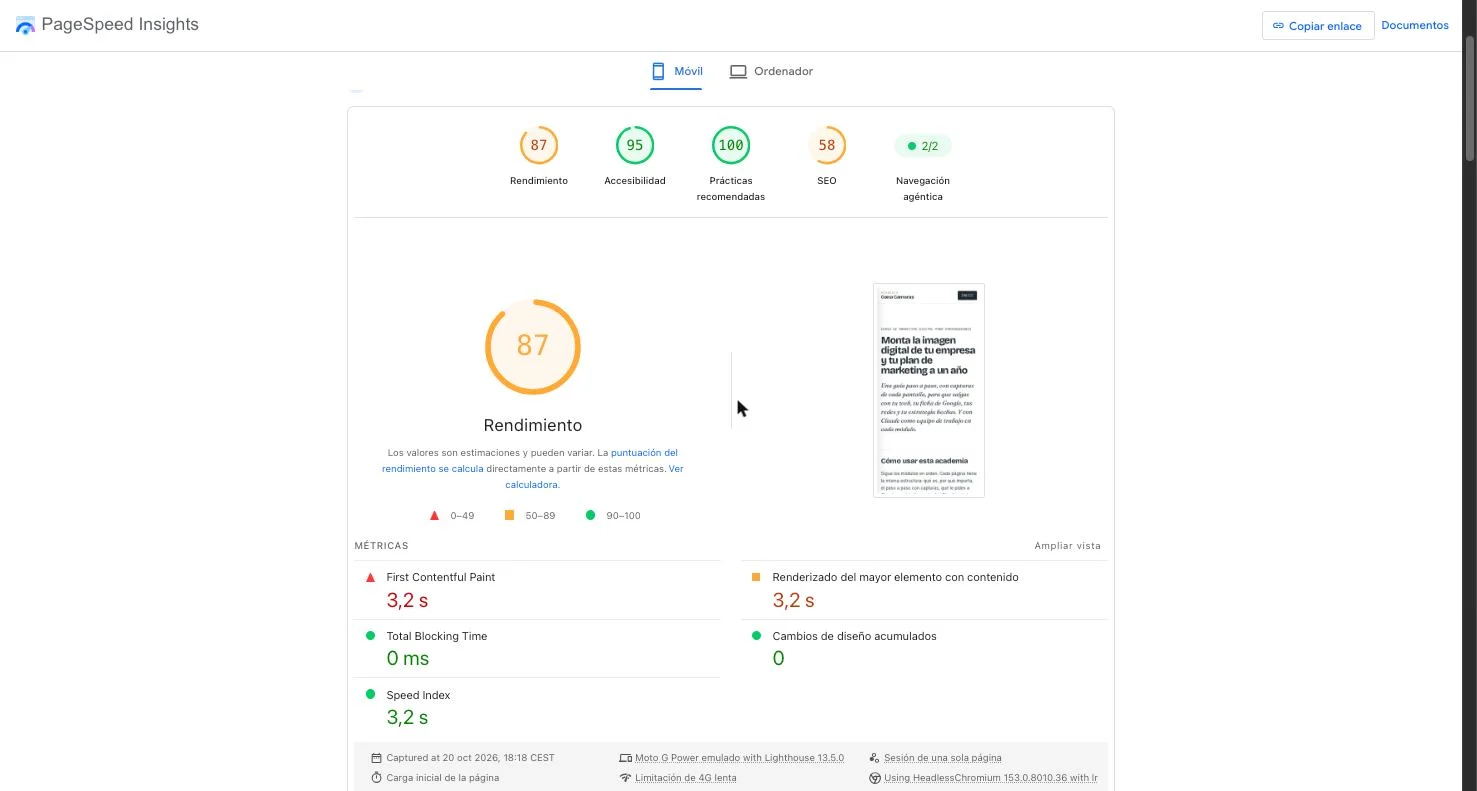This screenshot has height=791, width=1477.
Task: Click the Accesibilidad 95 score gauge
Action: tap(635, 145)
